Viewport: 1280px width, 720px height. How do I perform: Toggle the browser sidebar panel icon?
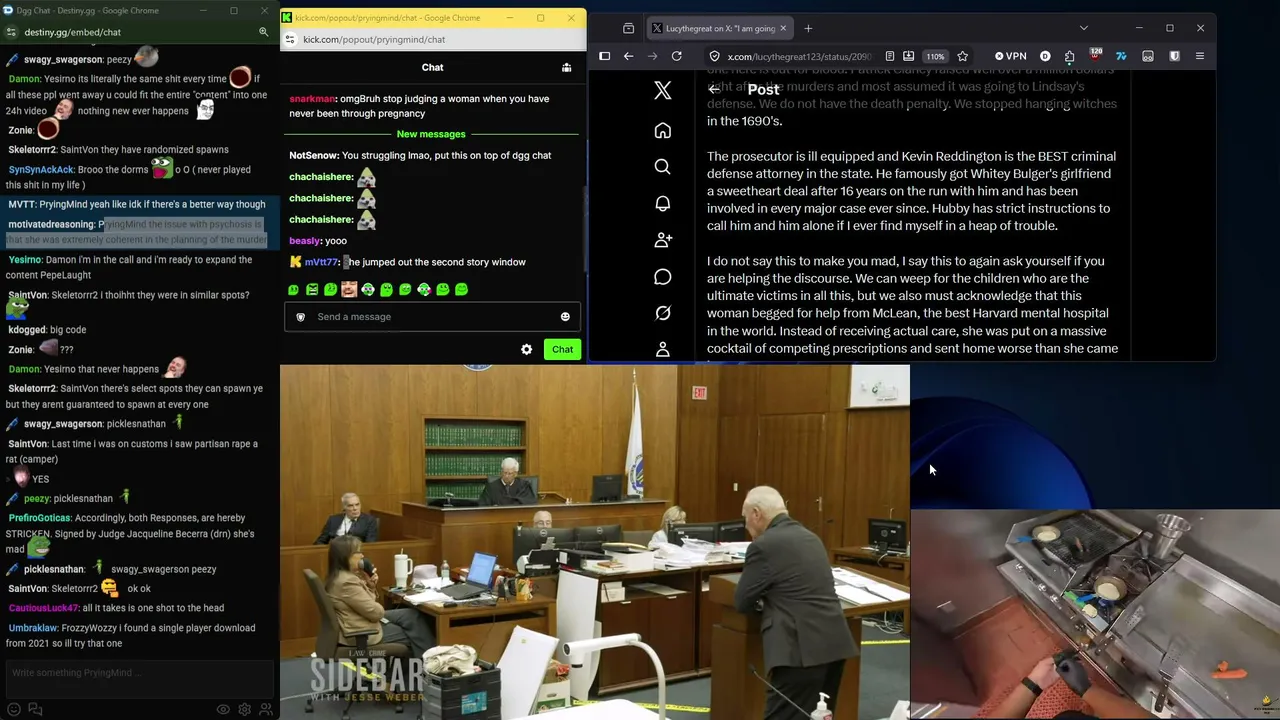pyautogui.click(x=604, y=56)
